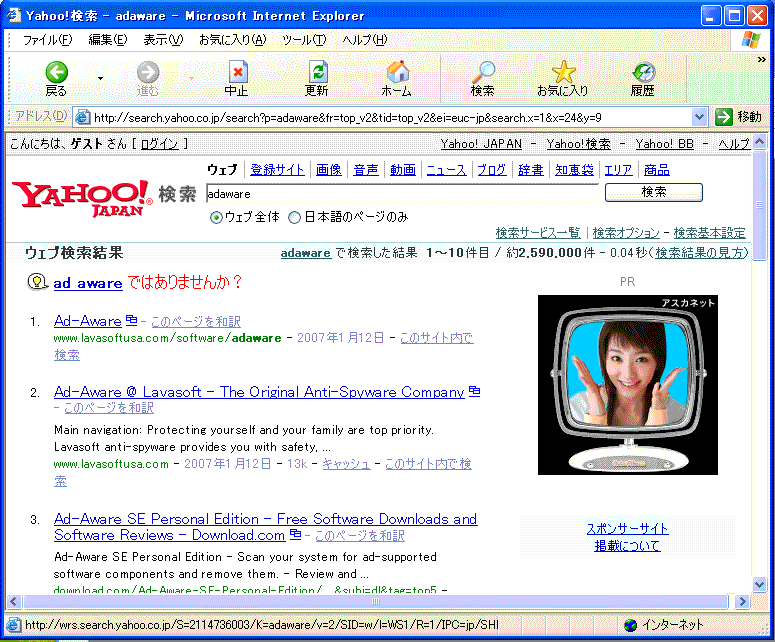The height and width of the screenshot is (642, 775).
Task: Click the 検索オプション link
Action: coord(626,233)
